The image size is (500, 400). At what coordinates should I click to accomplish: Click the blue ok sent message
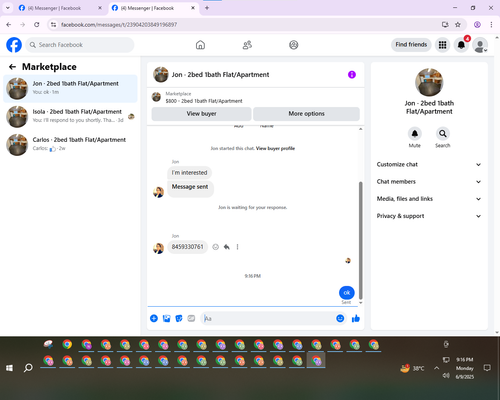coord(347,292)
